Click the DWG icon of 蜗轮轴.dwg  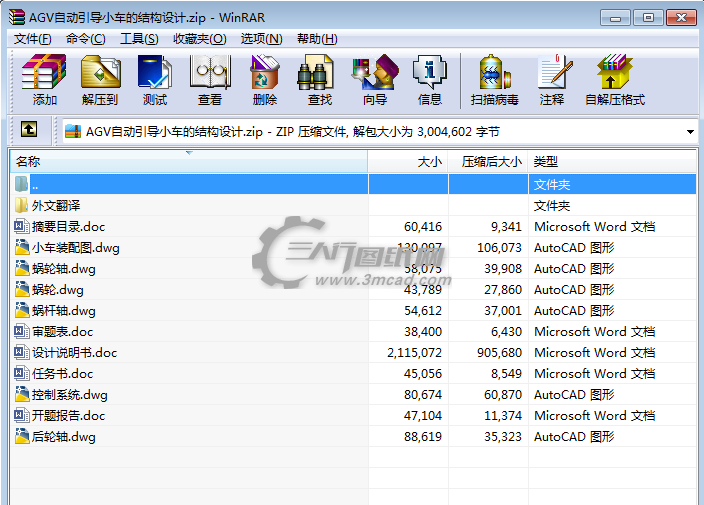(x=22, y=268)
